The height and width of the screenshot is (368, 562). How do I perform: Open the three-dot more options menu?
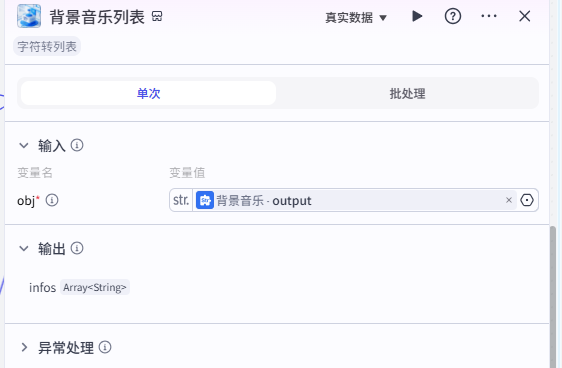489,16
